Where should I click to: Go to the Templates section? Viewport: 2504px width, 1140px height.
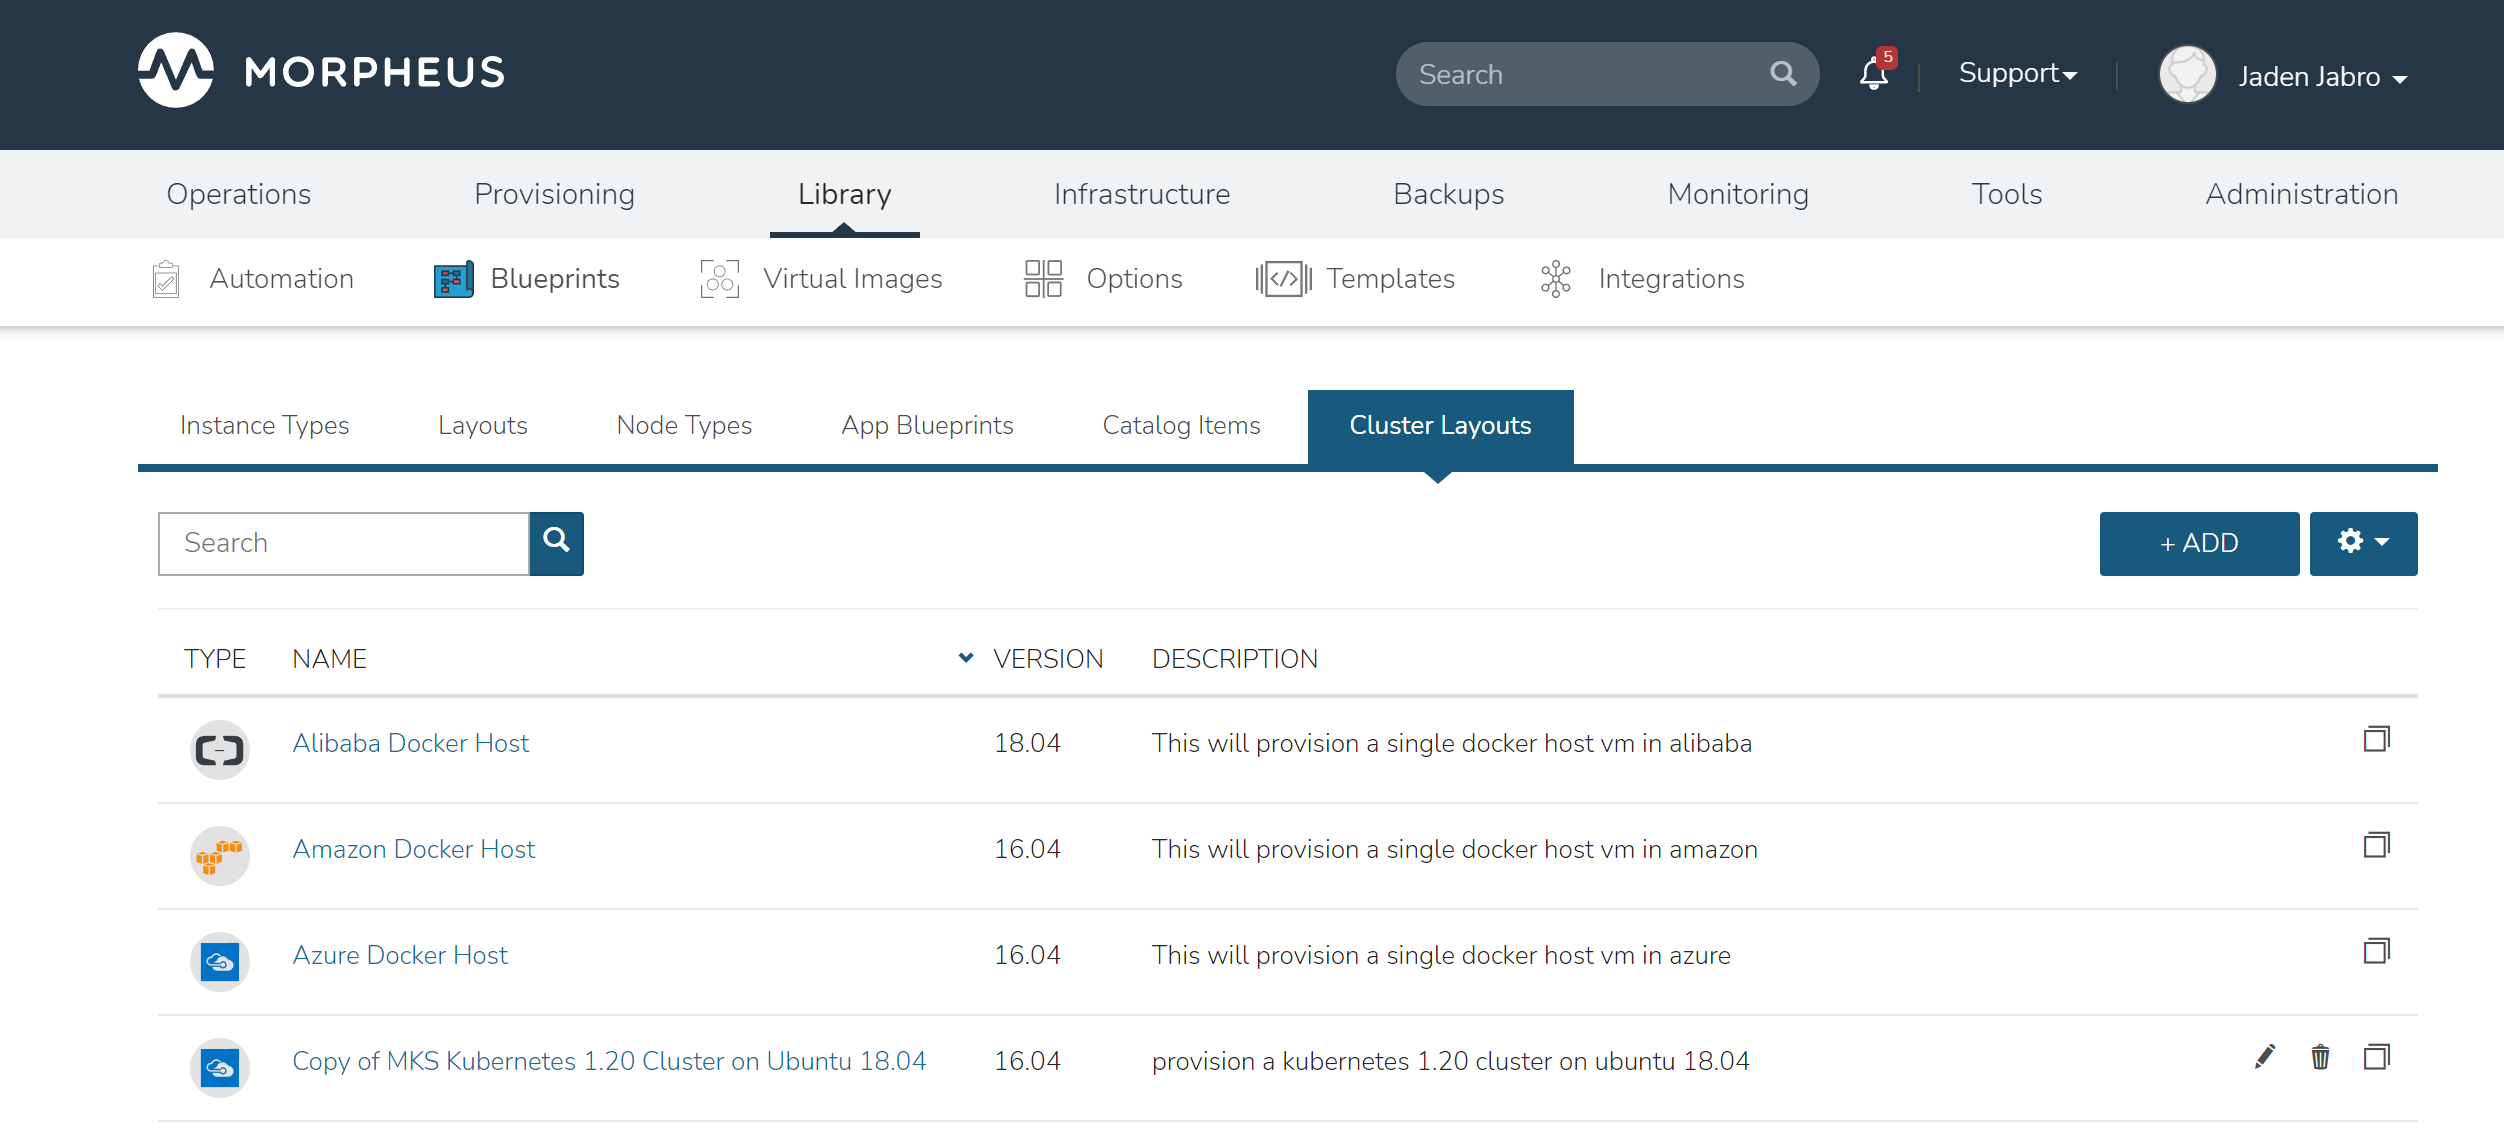pos(1389,279)
